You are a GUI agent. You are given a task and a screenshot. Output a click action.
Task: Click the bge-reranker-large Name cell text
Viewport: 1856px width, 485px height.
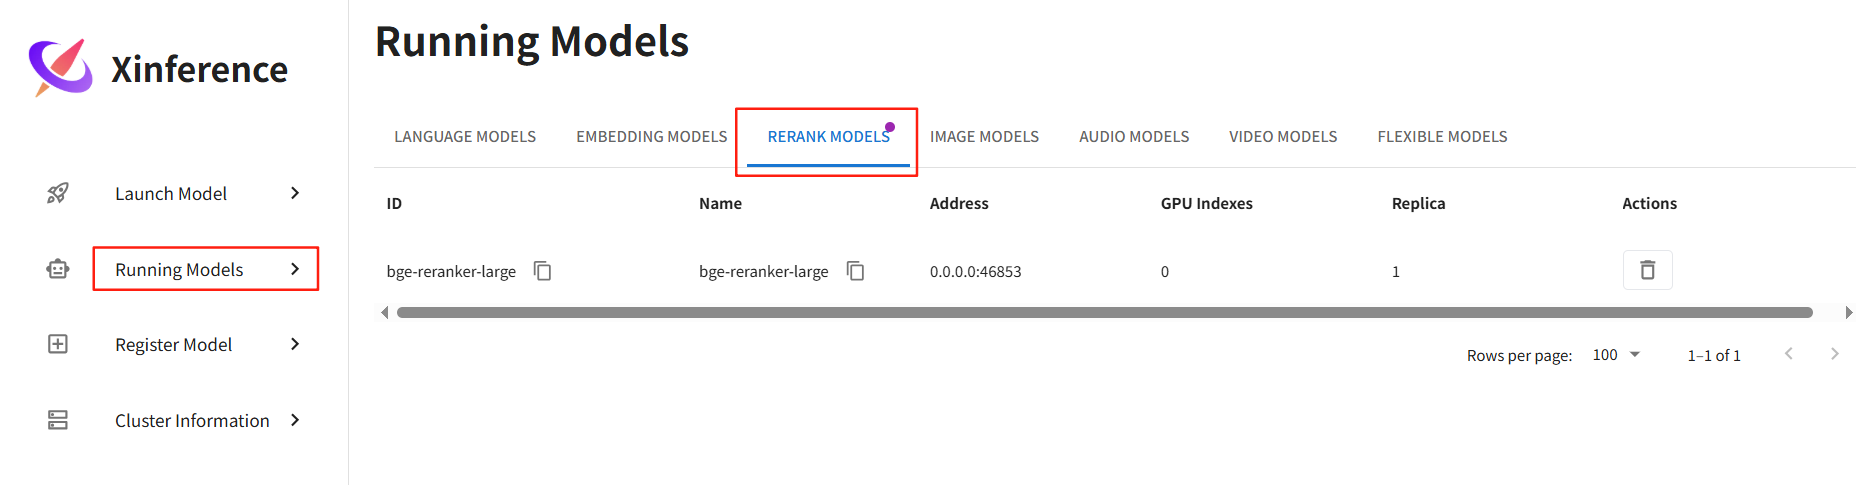763,272
